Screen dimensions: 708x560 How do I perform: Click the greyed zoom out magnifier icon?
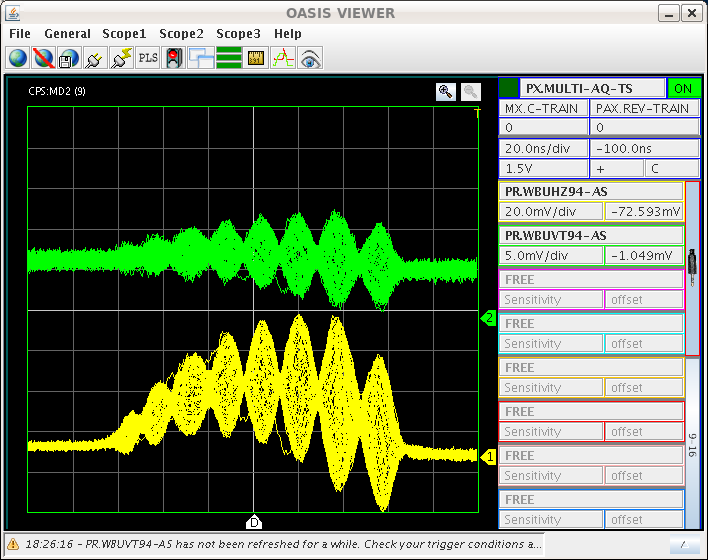point(471,92)
